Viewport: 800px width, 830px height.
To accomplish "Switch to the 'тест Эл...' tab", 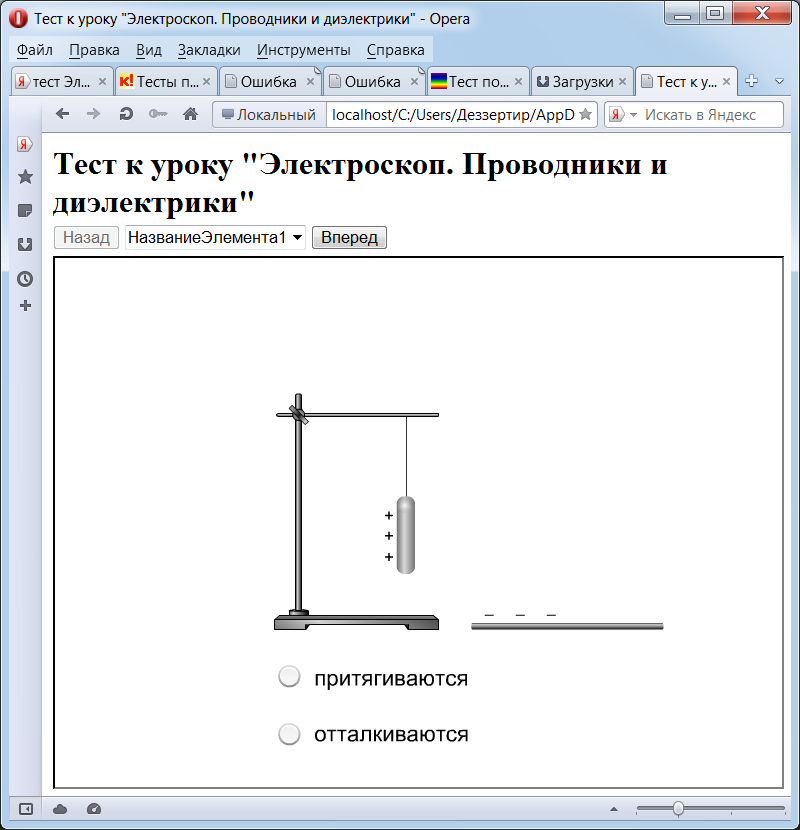I will pyautogui.click(x=61, y=82).
